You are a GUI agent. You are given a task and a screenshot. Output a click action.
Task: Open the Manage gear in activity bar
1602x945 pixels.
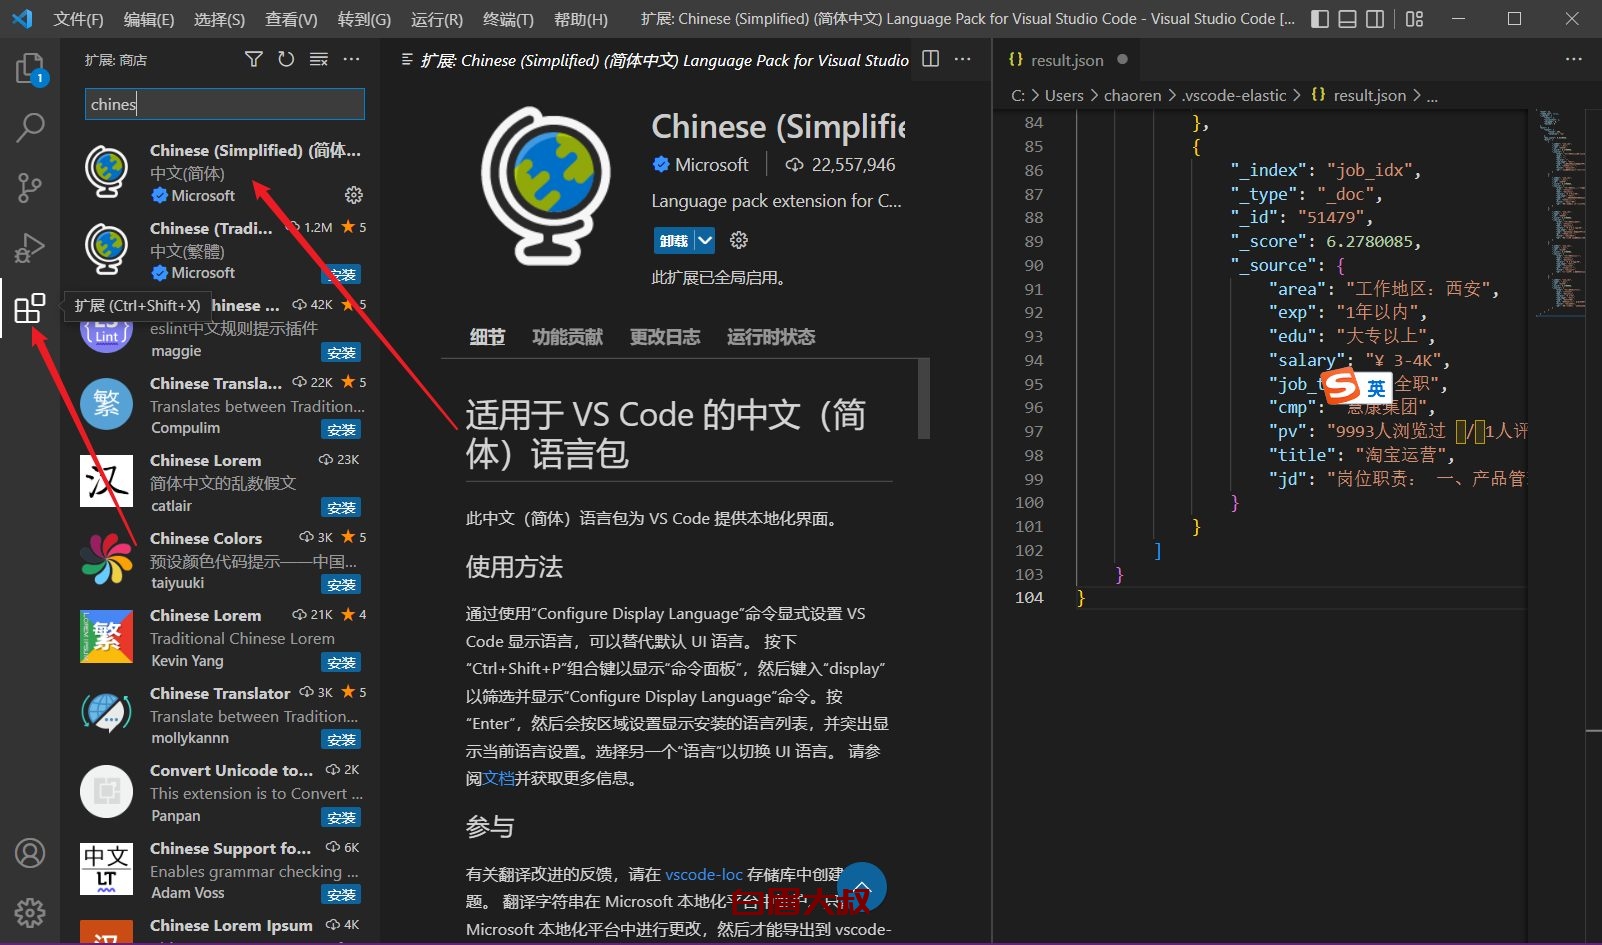(x=30, y=912)
